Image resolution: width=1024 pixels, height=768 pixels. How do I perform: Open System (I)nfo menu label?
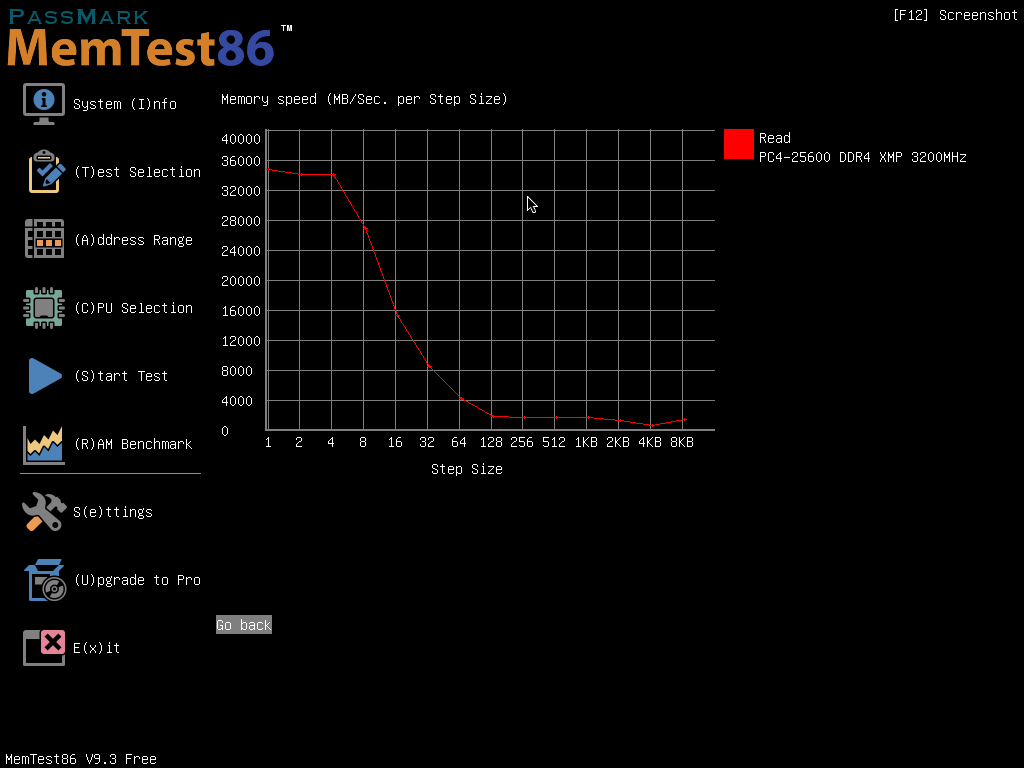125,104
